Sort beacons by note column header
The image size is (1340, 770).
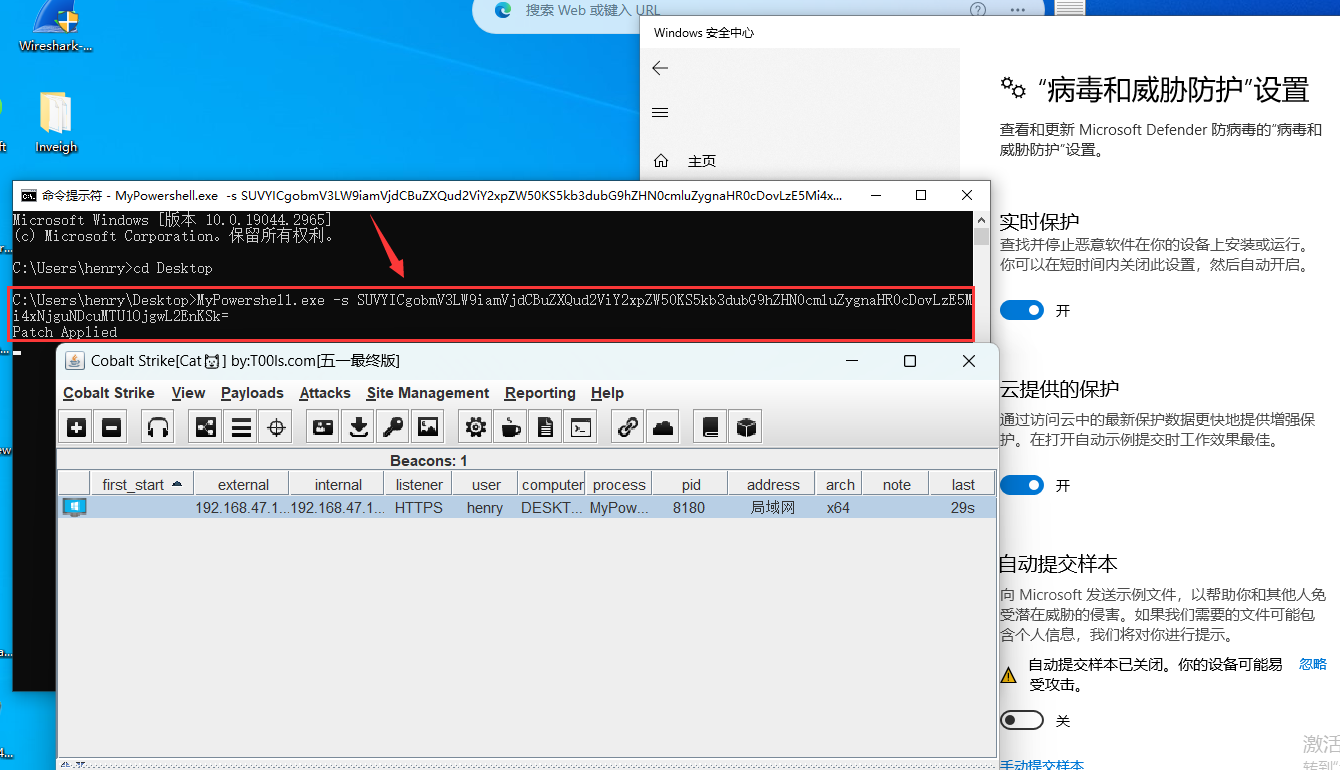[897, 484]
